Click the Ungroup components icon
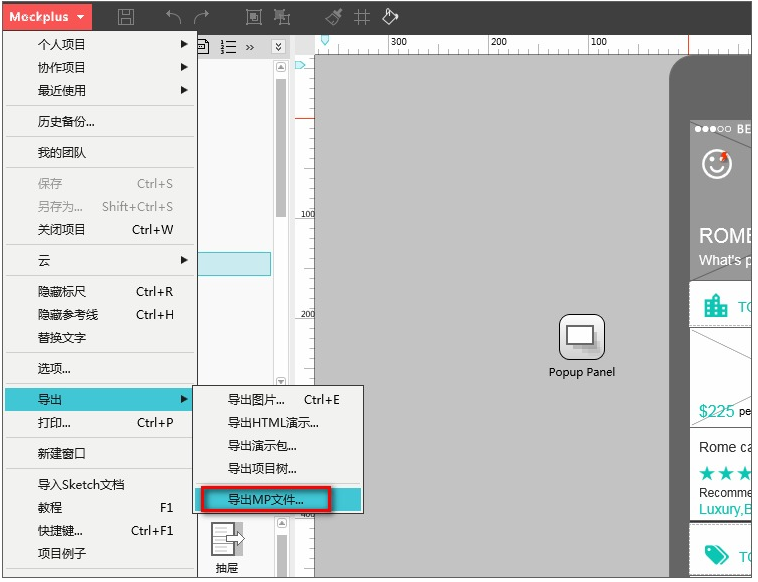 (x=282, y=17)
